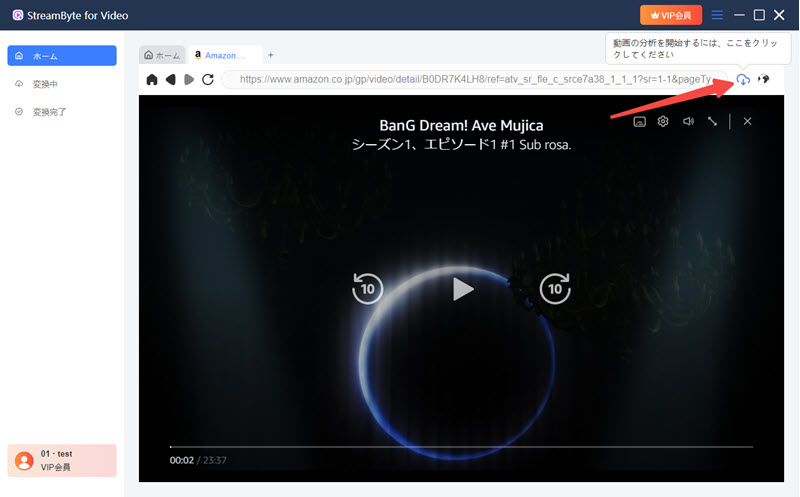This screenshot has width=800, height=497.
Task: Maximize the StreamByte window
Action: pos(759,15)
